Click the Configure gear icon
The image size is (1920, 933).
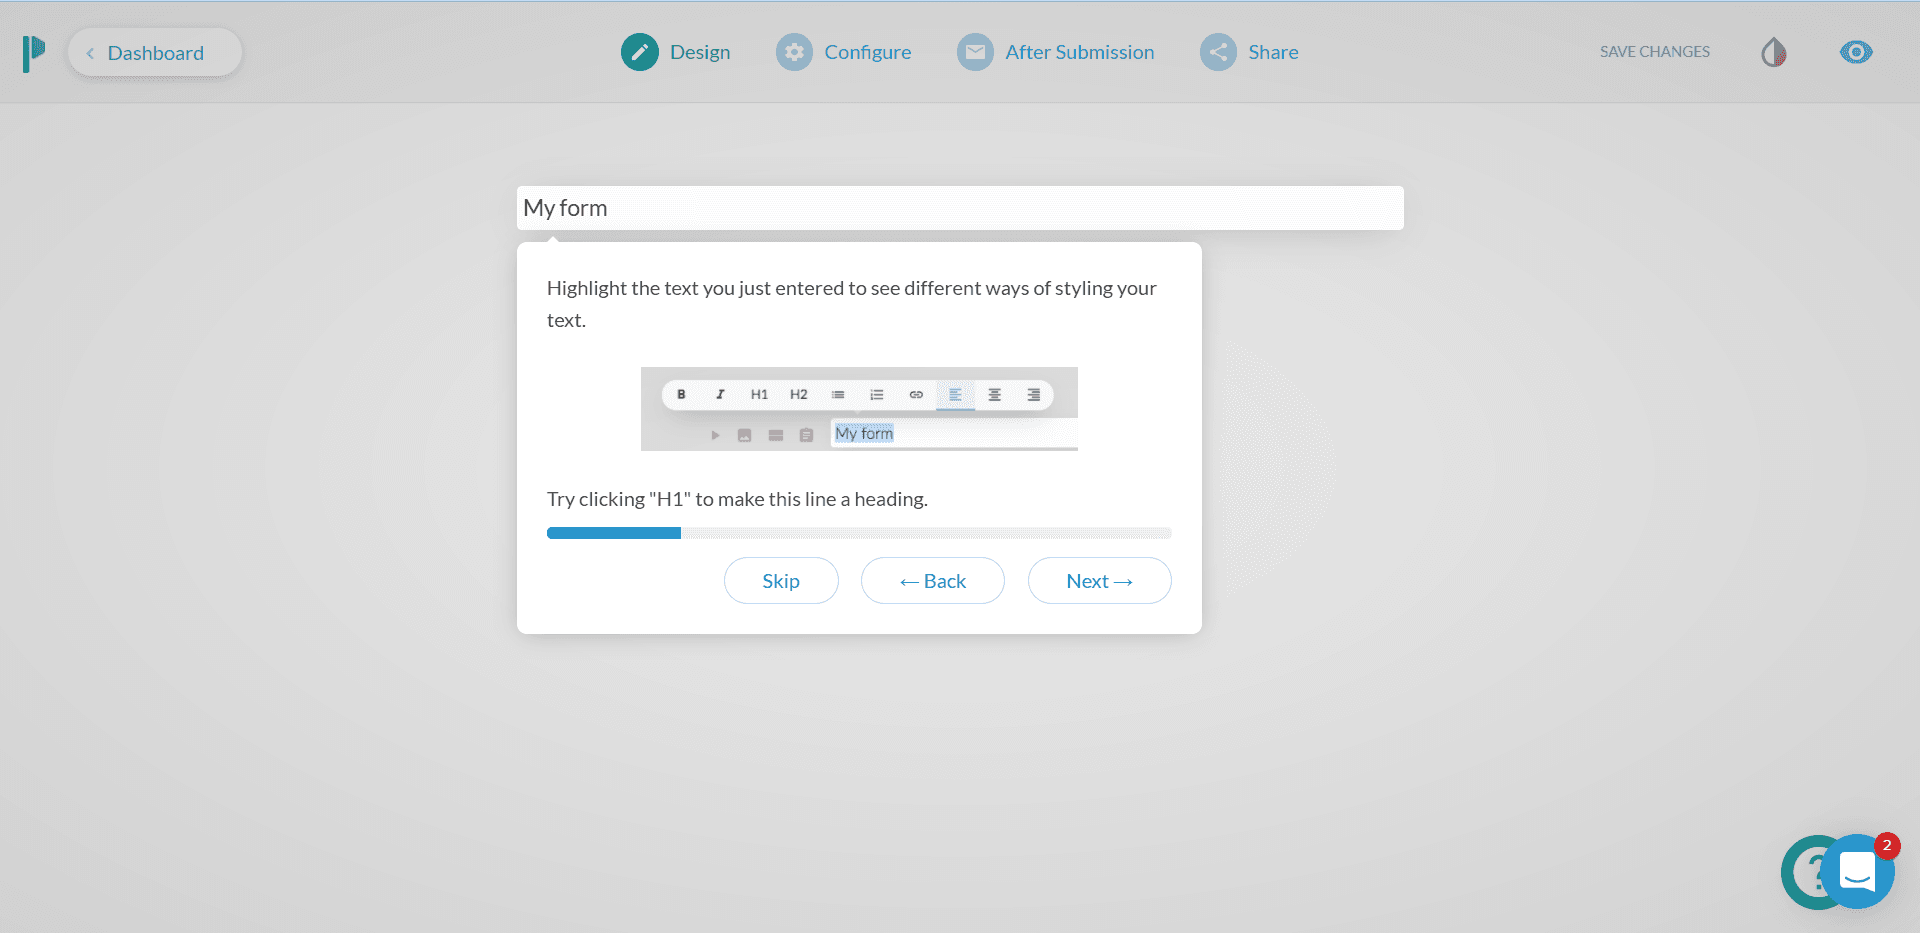click(794, 52)
